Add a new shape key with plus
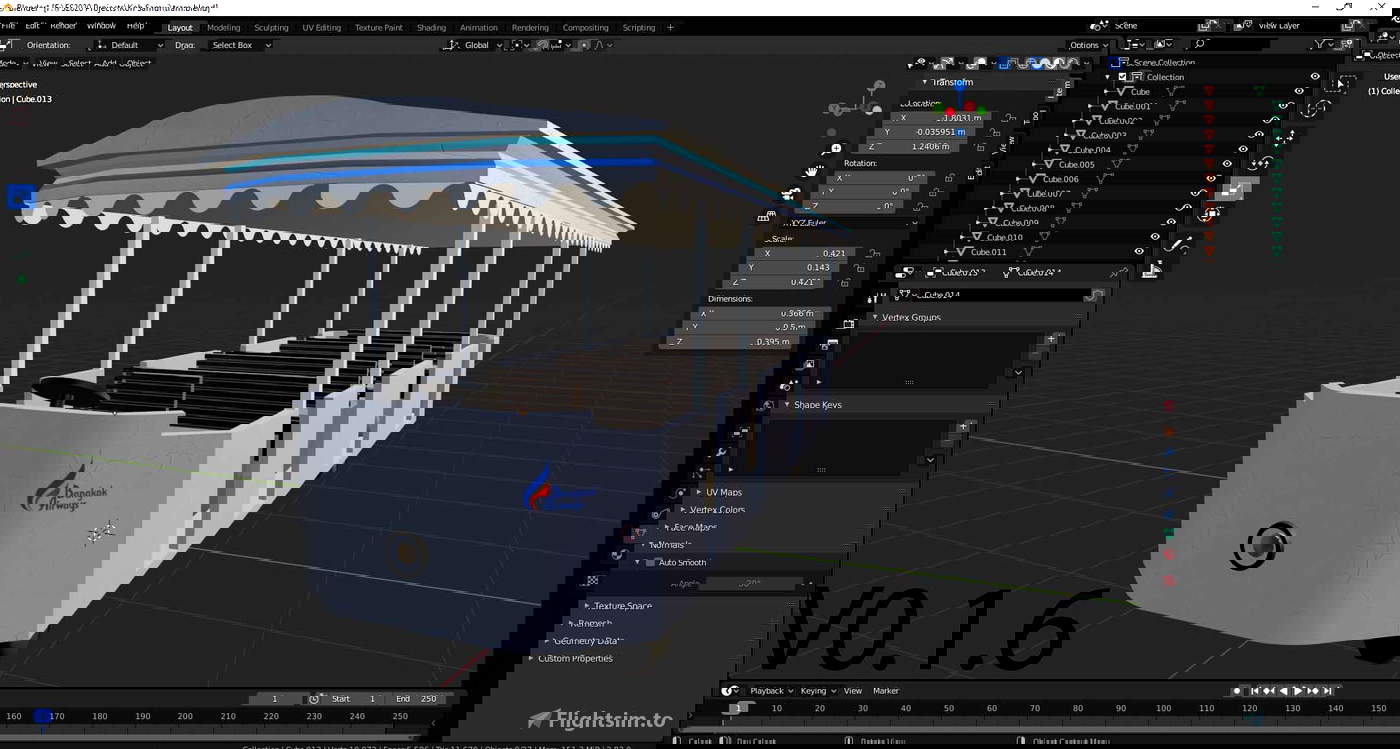Viewport: 1400px width, 749px height. click(963, 426)
